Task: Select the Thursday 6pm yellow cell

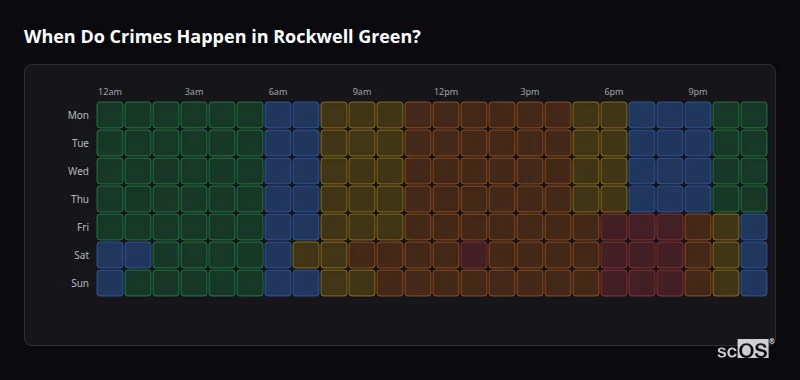Action: 614,199
